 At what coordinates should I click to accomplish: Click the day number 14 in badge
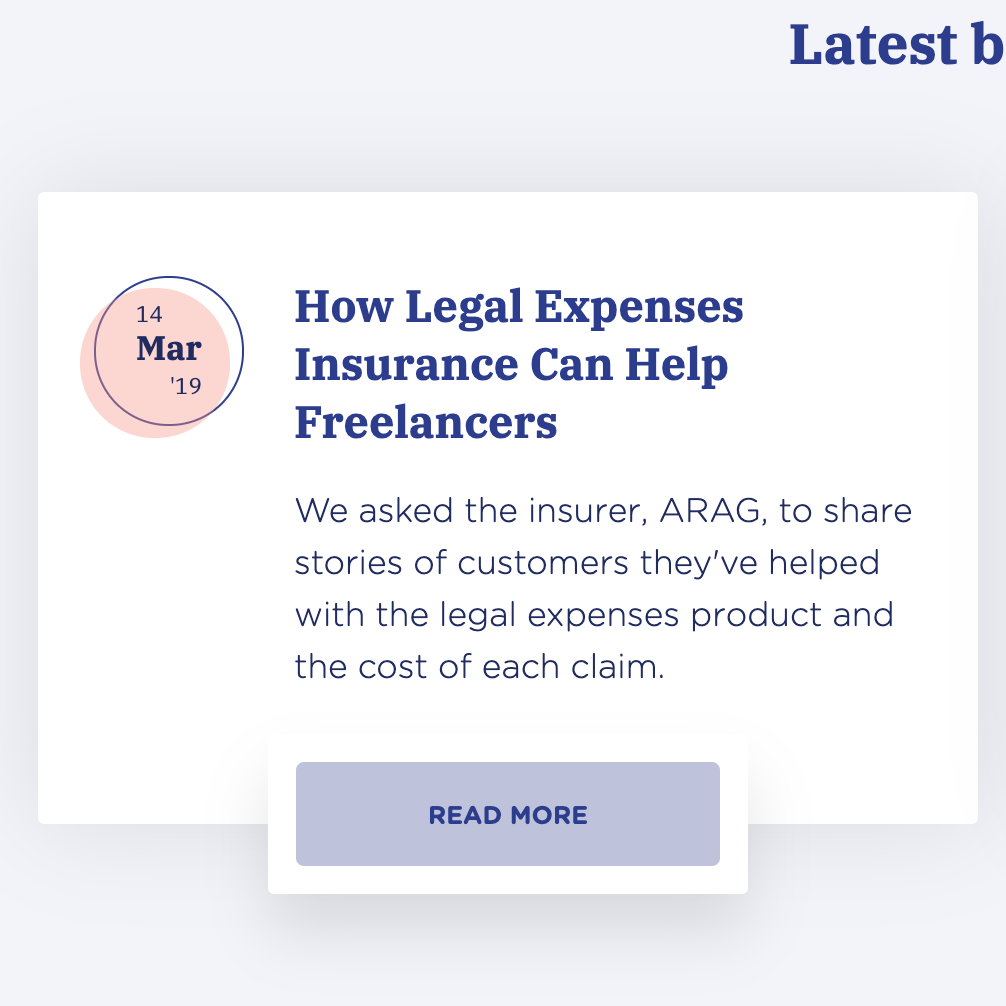point(149,315)
